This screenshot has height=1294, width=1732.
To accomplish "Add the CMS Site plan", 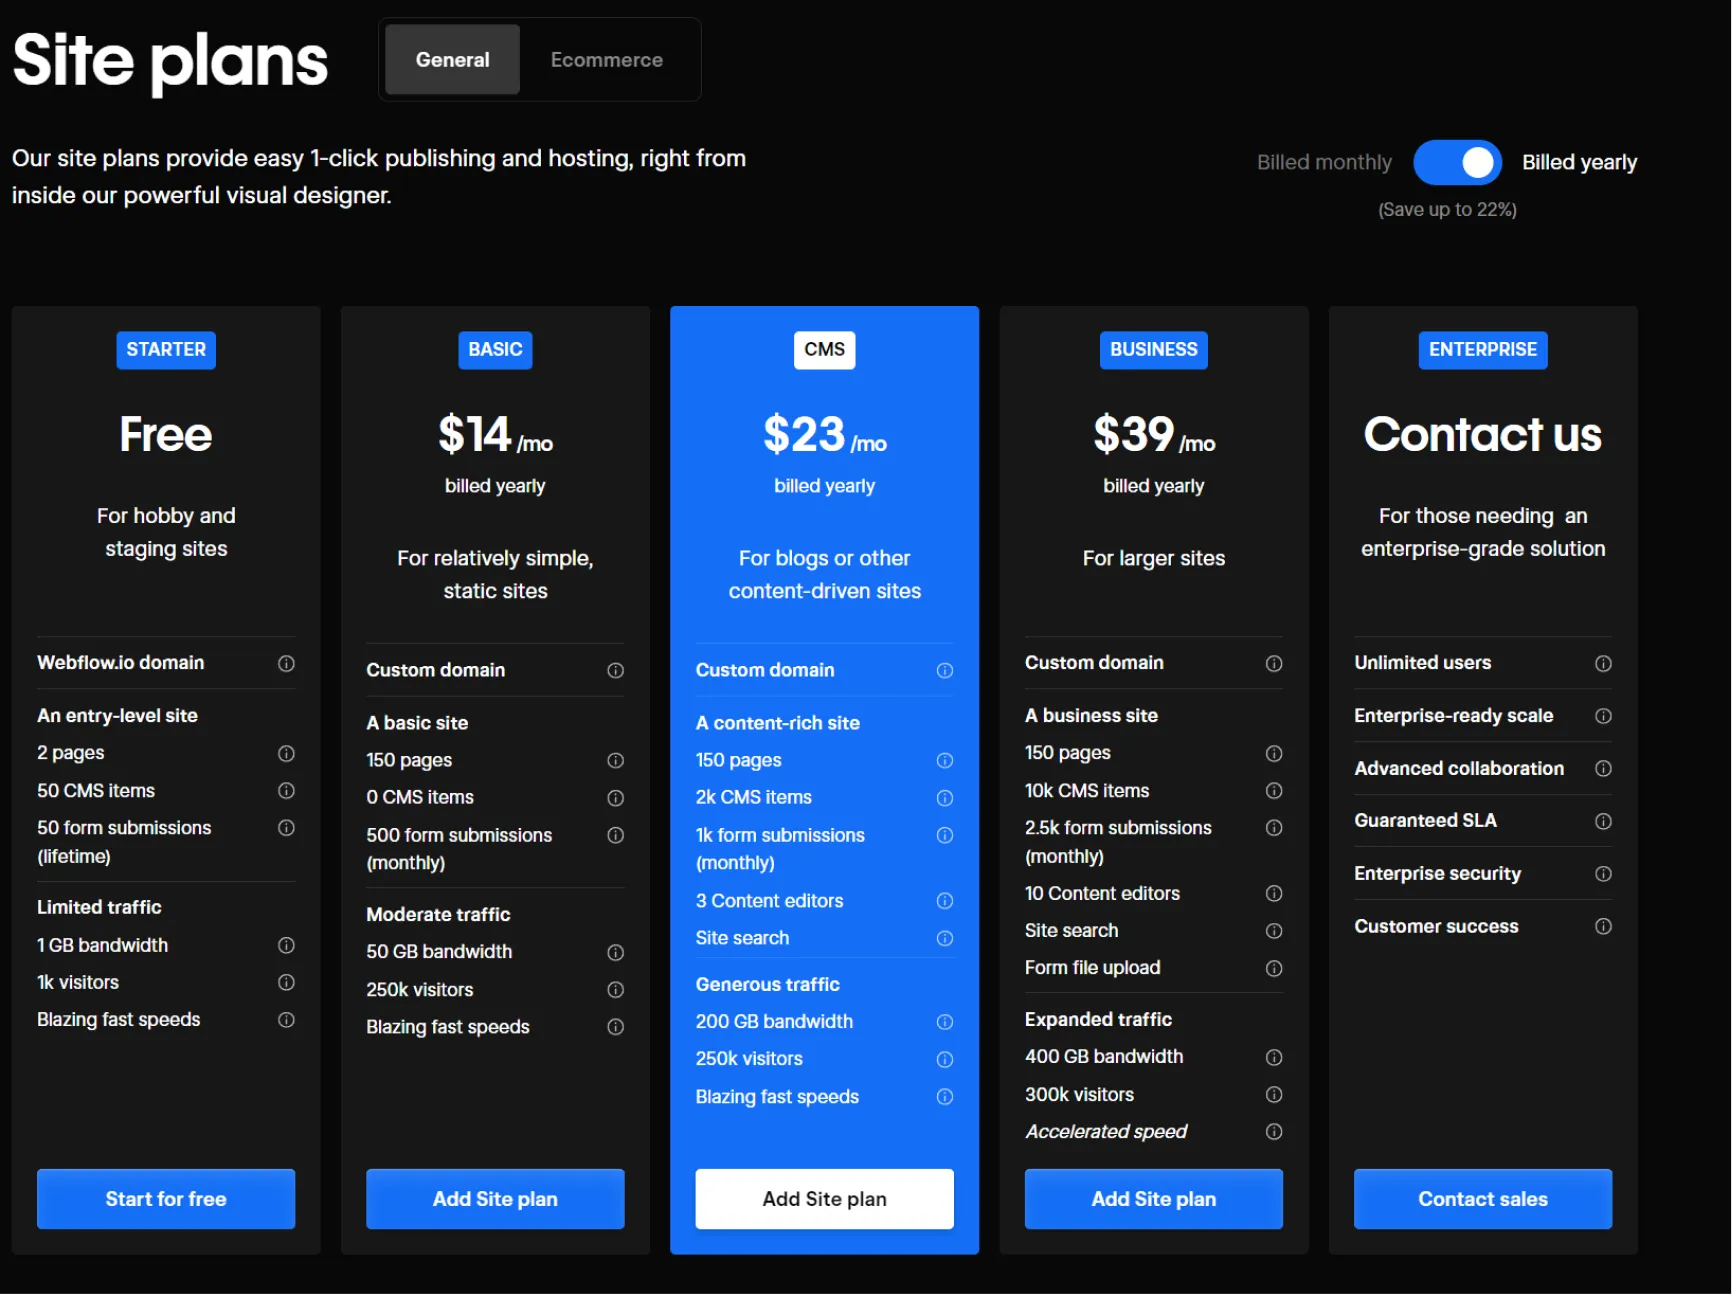I will (824, 1198).
